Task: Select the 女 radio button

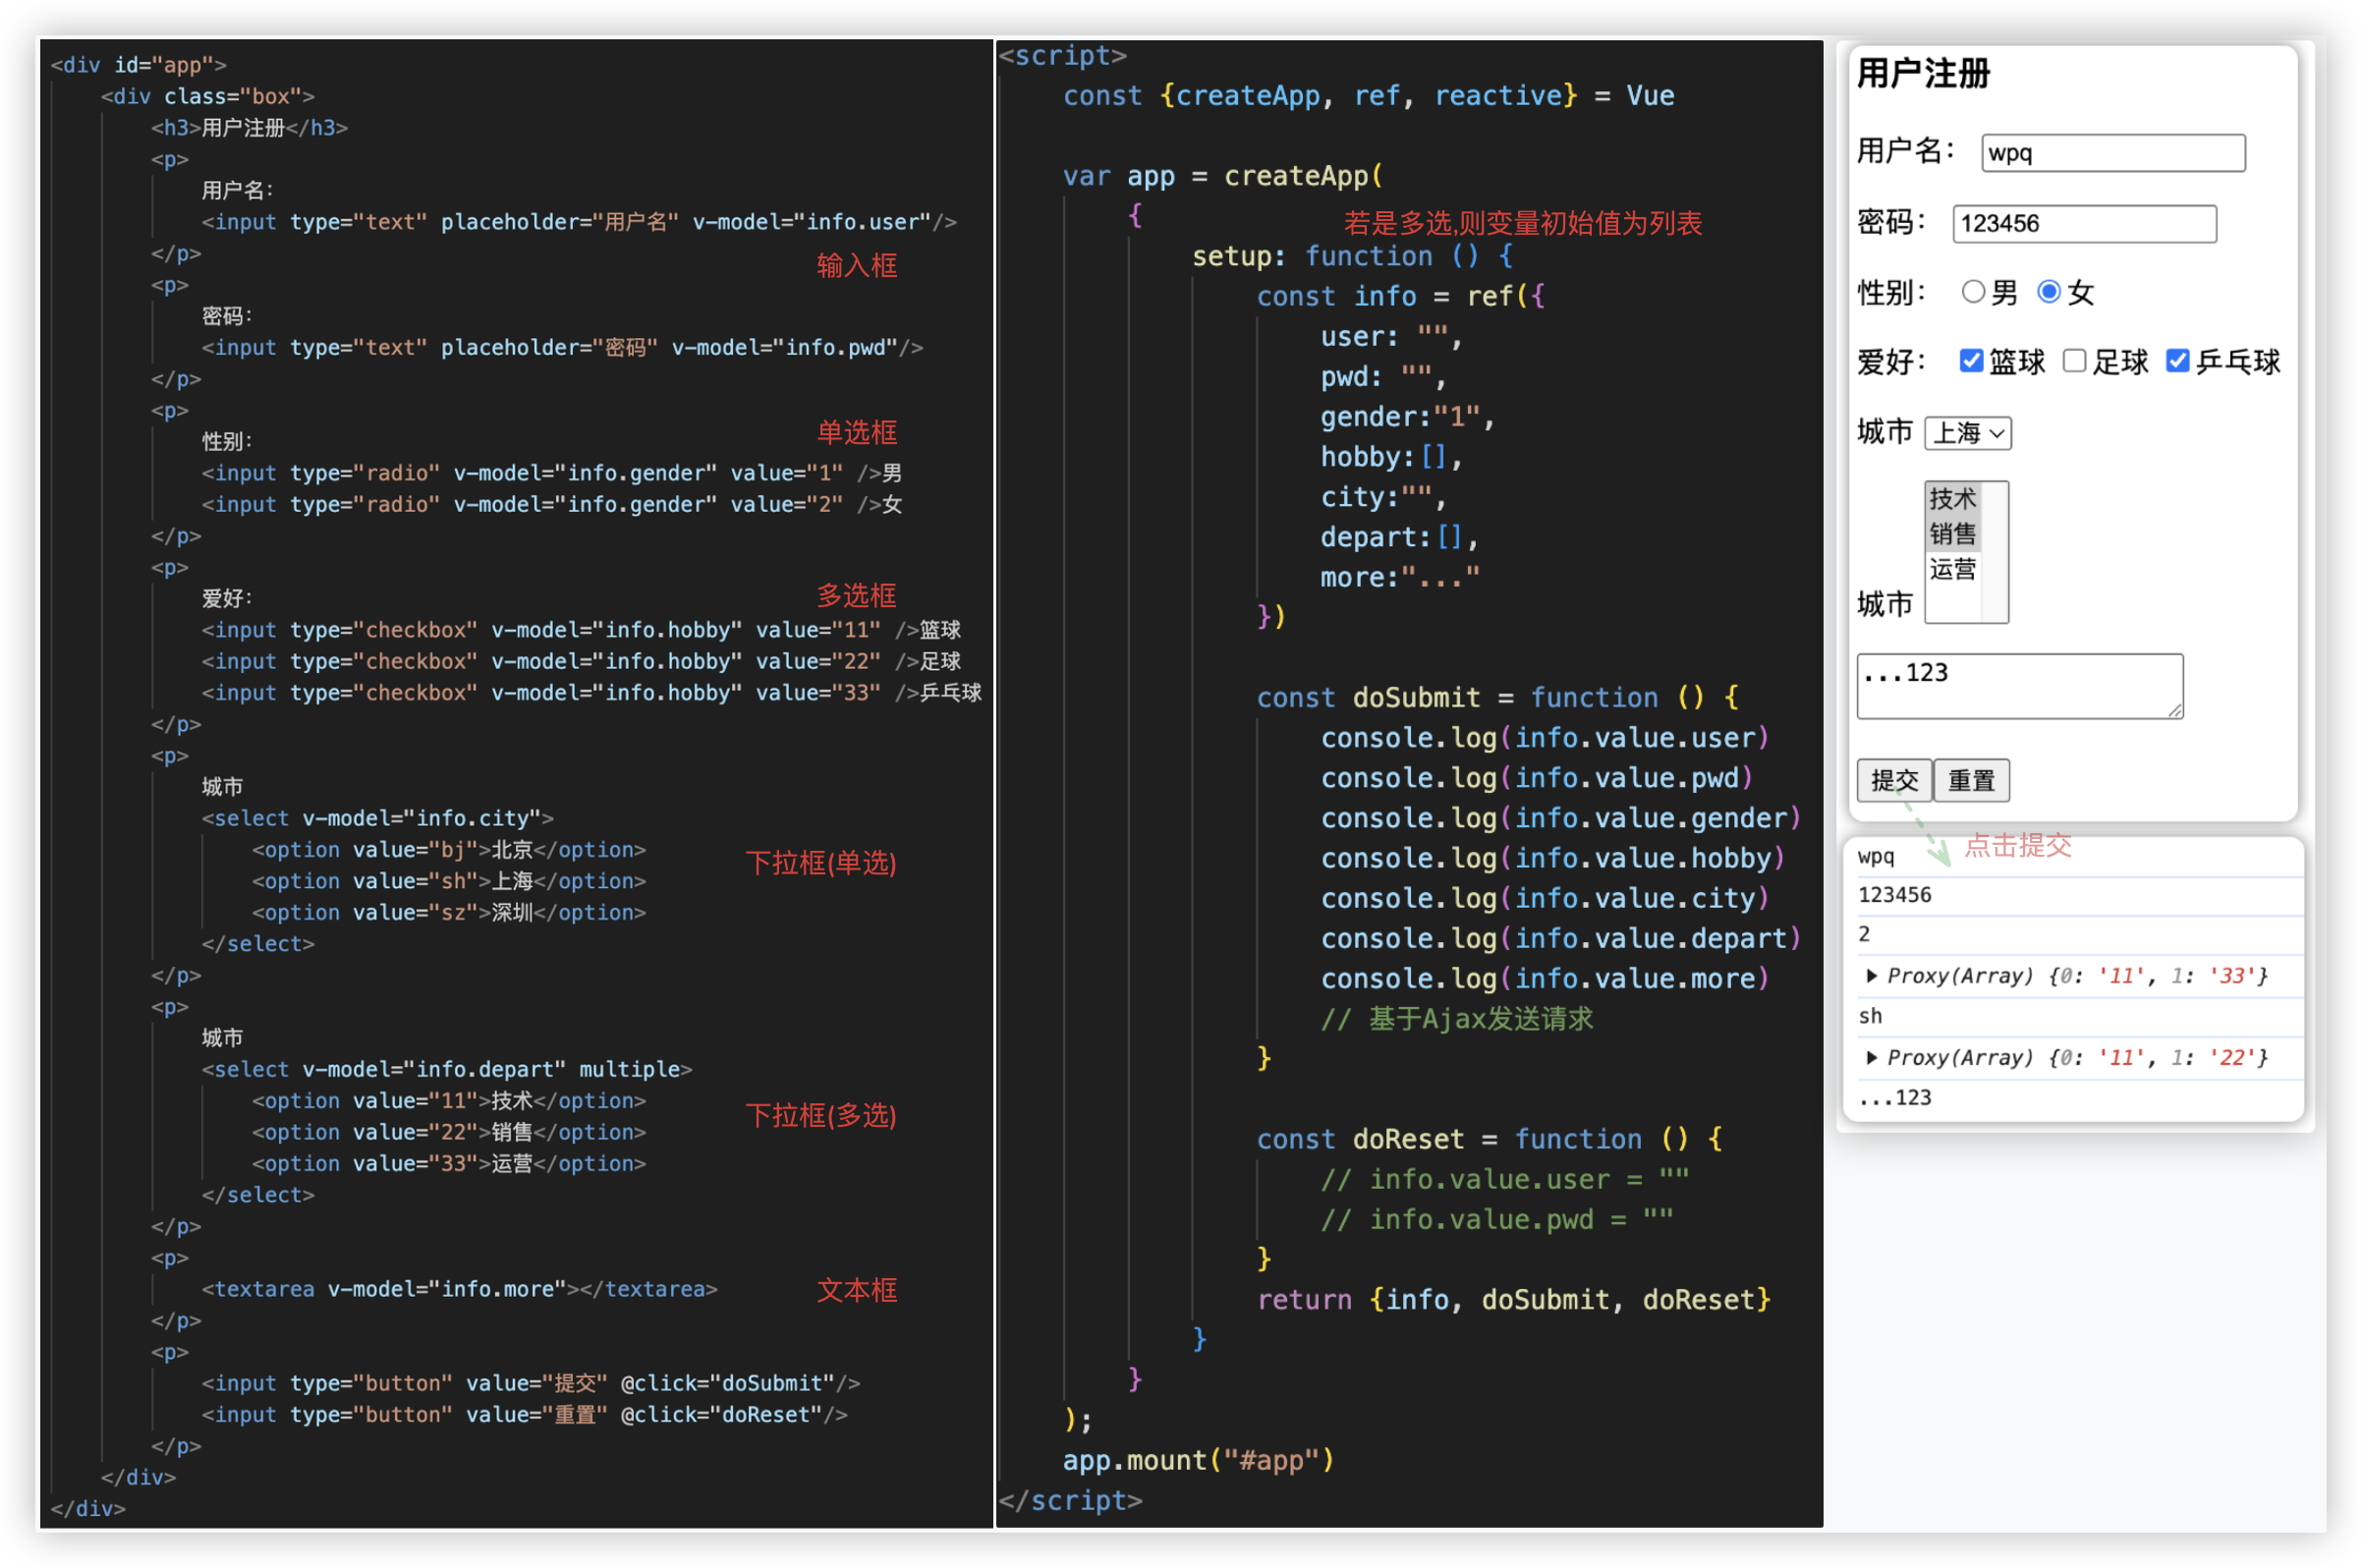Action: click(x=2048, y=291)
